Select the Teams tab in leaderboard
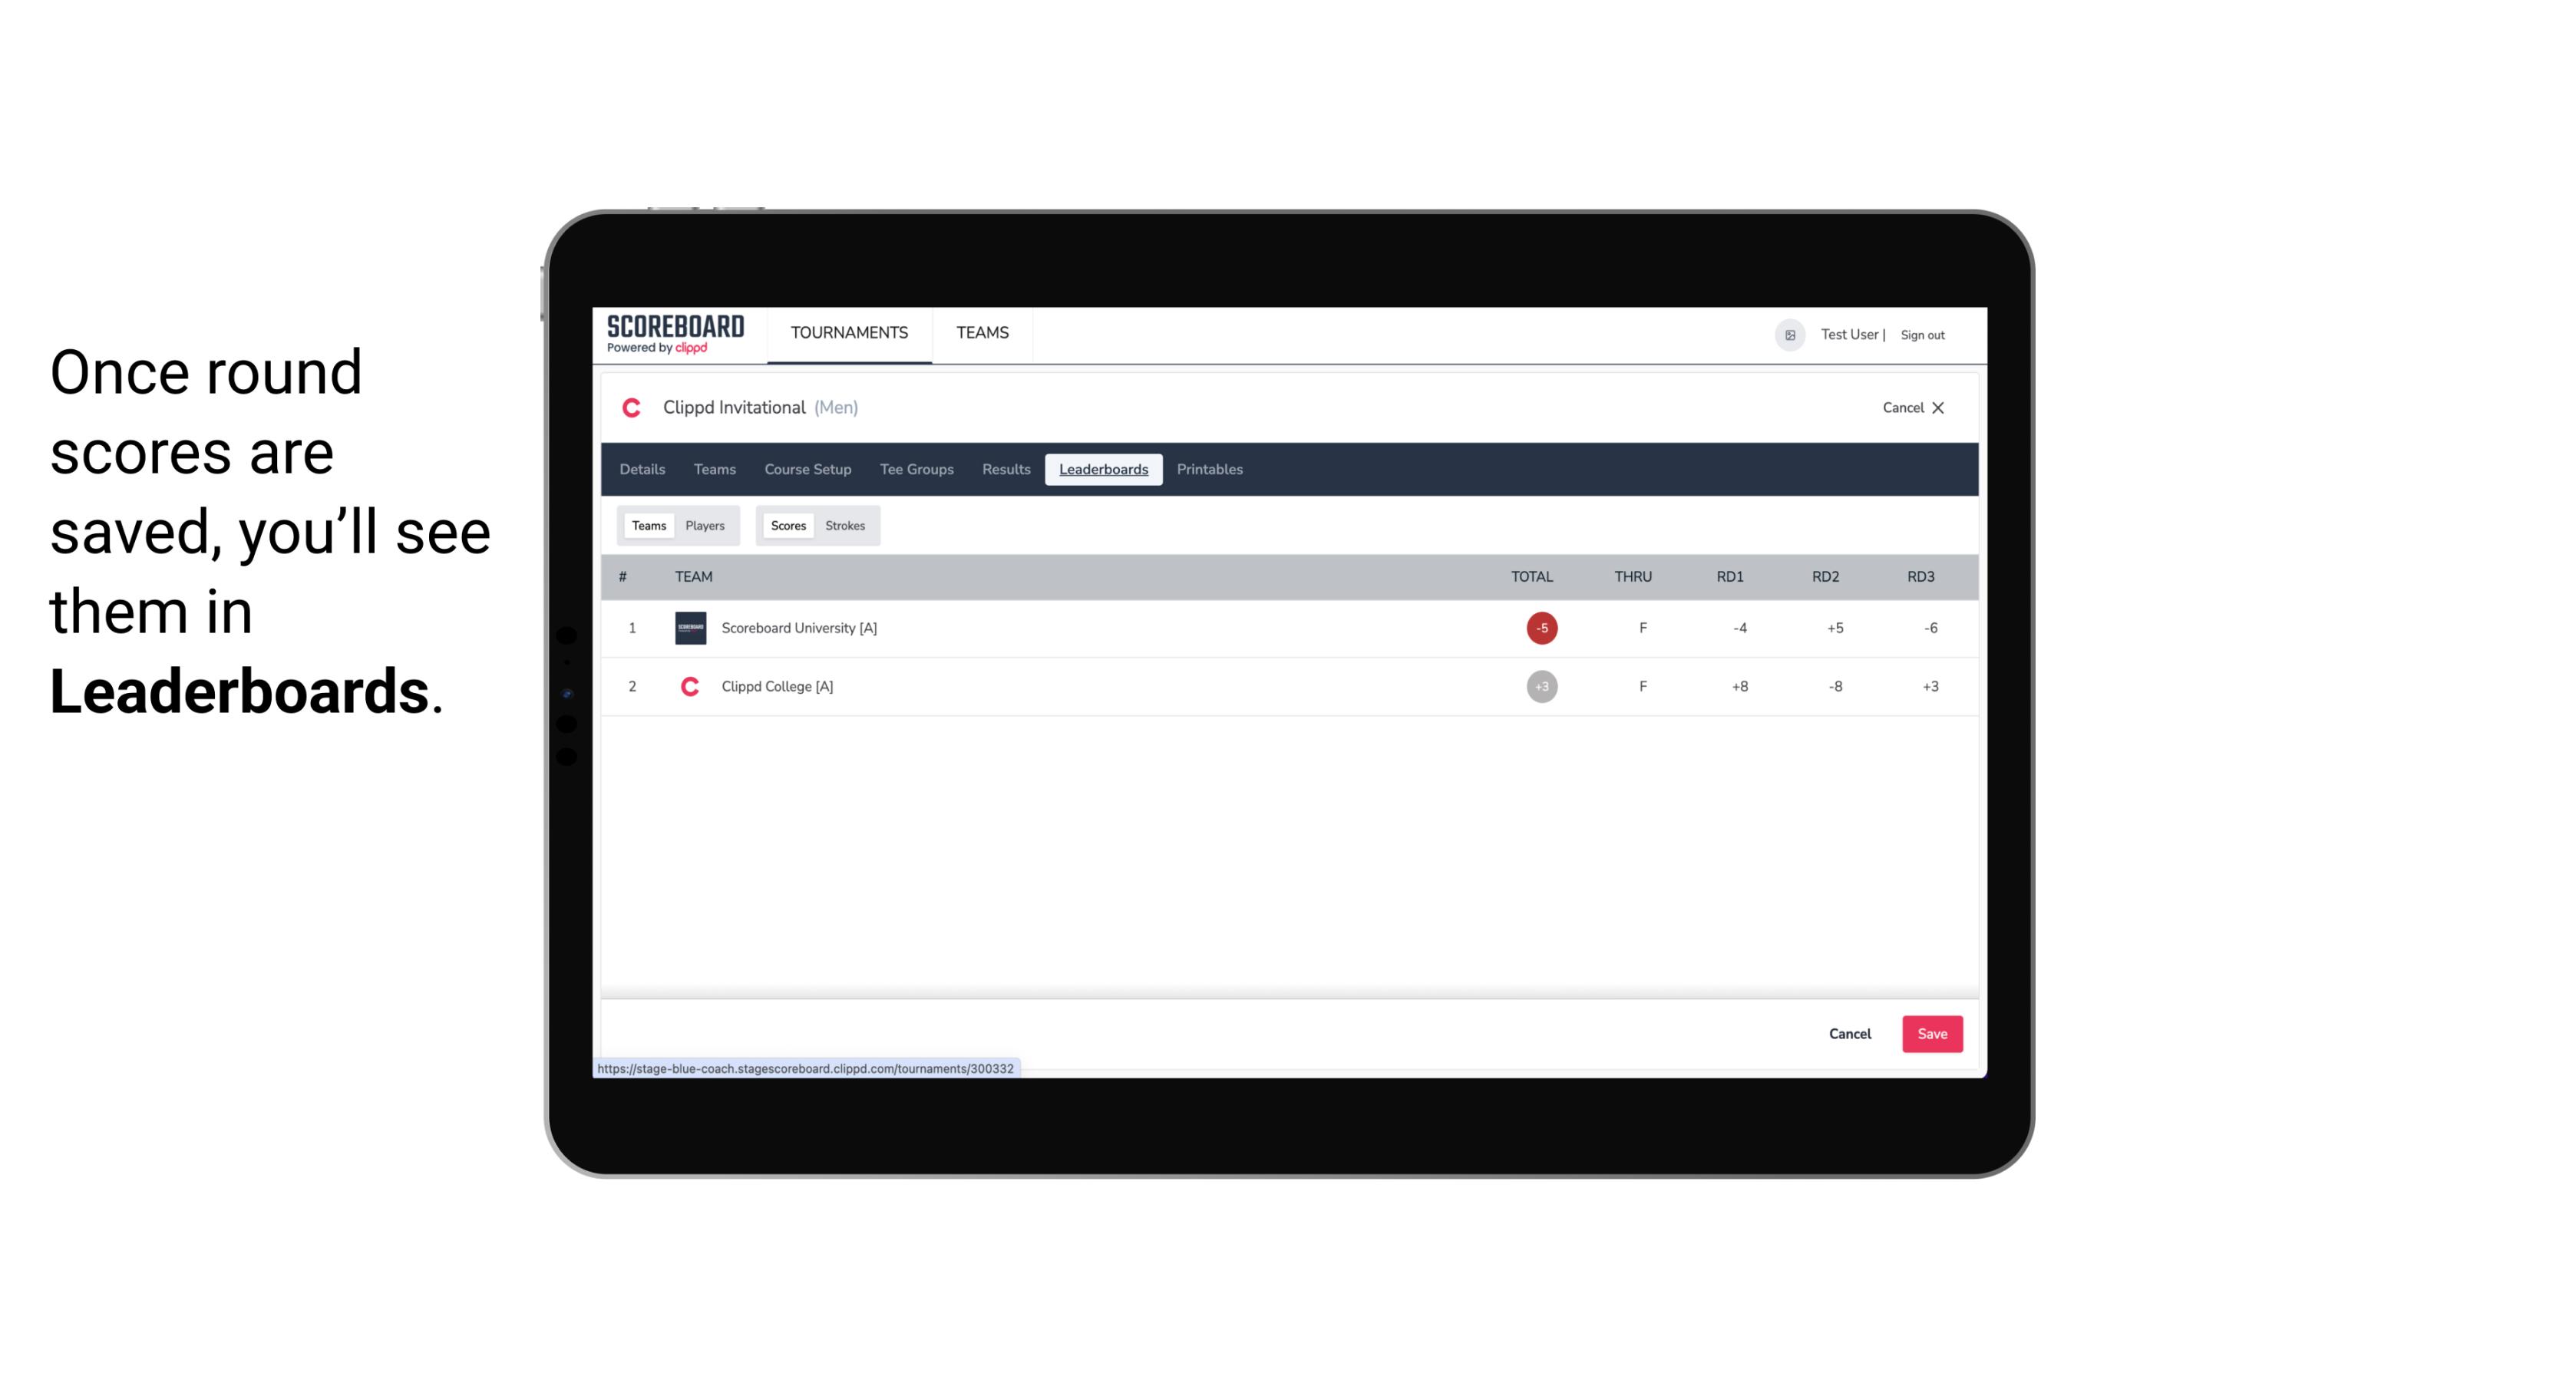Screen dimensions: 2576x1386 point(647,524)
